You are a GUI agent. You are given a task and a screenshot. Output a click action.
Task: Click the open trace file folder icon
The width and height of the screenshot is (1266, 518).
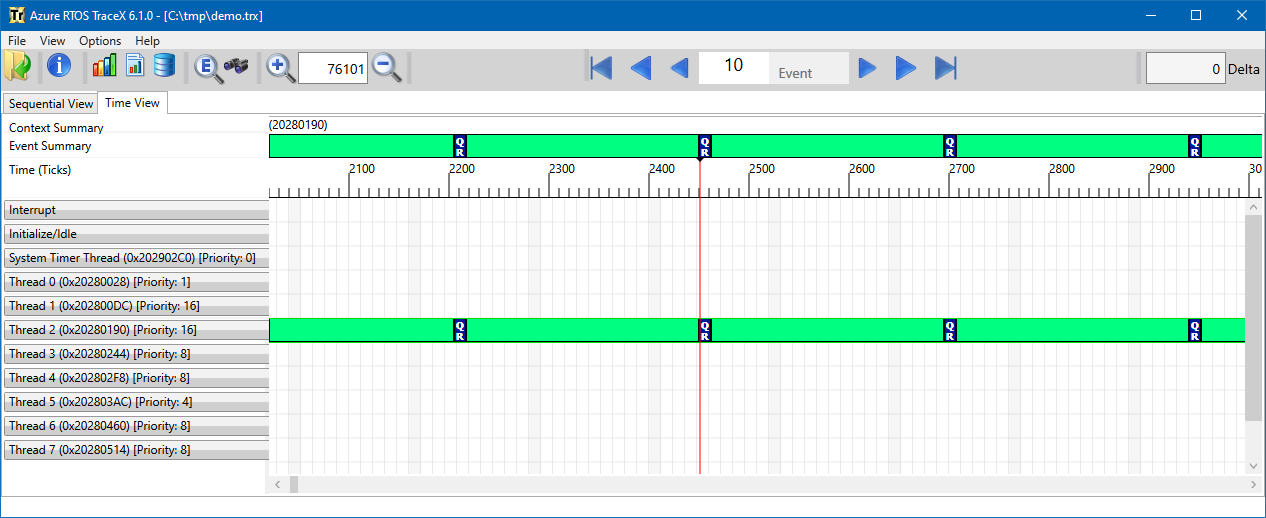tap(17, 67)
